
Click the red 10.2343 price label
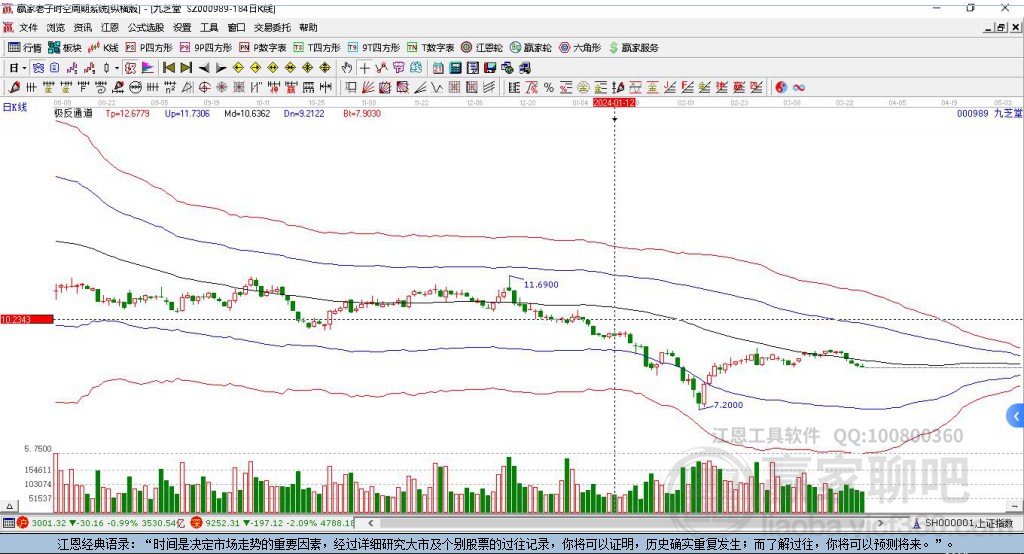[x=27, y=319]
